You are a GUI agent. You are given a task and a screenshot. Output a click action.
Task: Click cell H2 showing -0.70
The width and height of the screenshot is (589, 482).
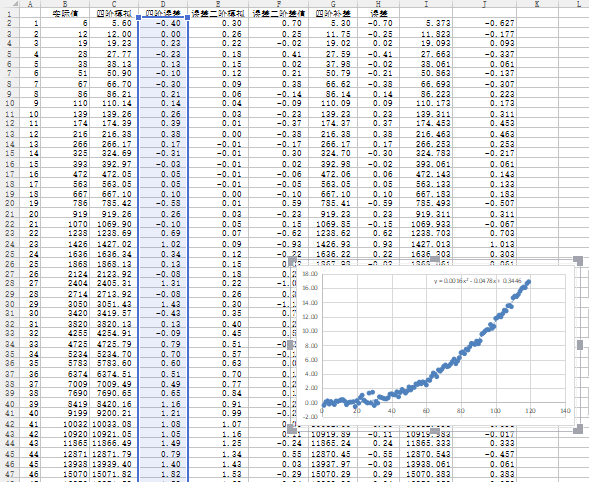click(x=378, y=23)
